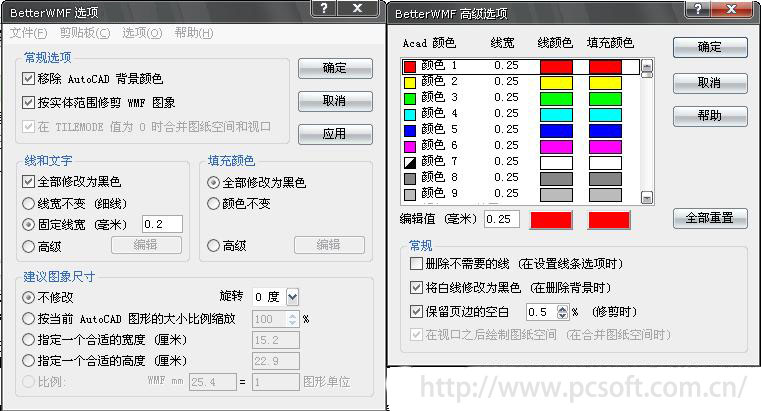
Task: Click the 保留页边的空白 value spinner arrows
Action: pyautogui.click(x=561, y=311)
